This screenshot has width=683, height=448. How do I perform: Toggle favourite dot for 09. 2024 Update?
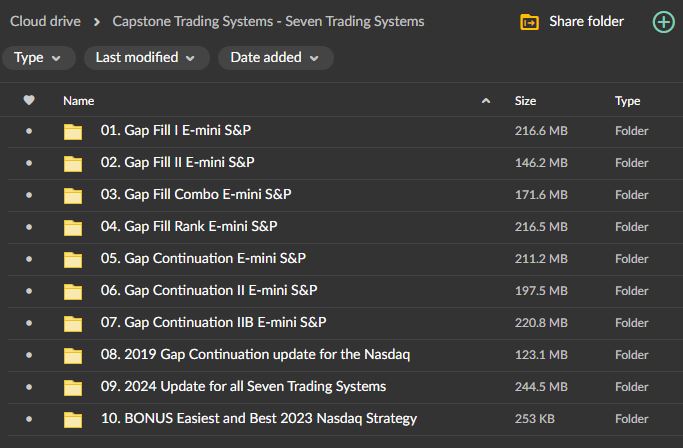pos(29,387)
